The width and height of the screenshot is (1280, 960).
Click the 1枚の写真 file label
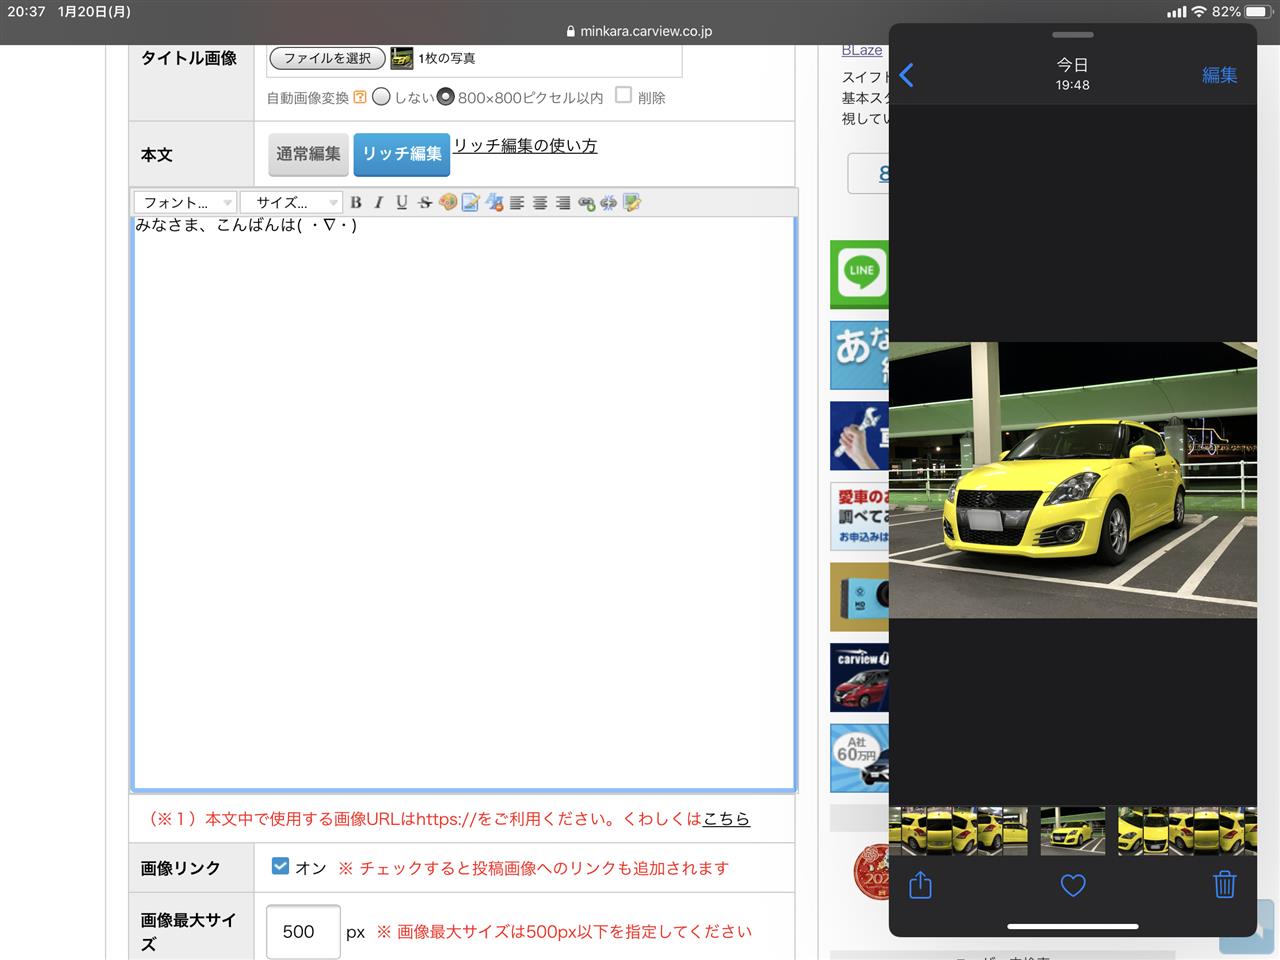(446, 59)
